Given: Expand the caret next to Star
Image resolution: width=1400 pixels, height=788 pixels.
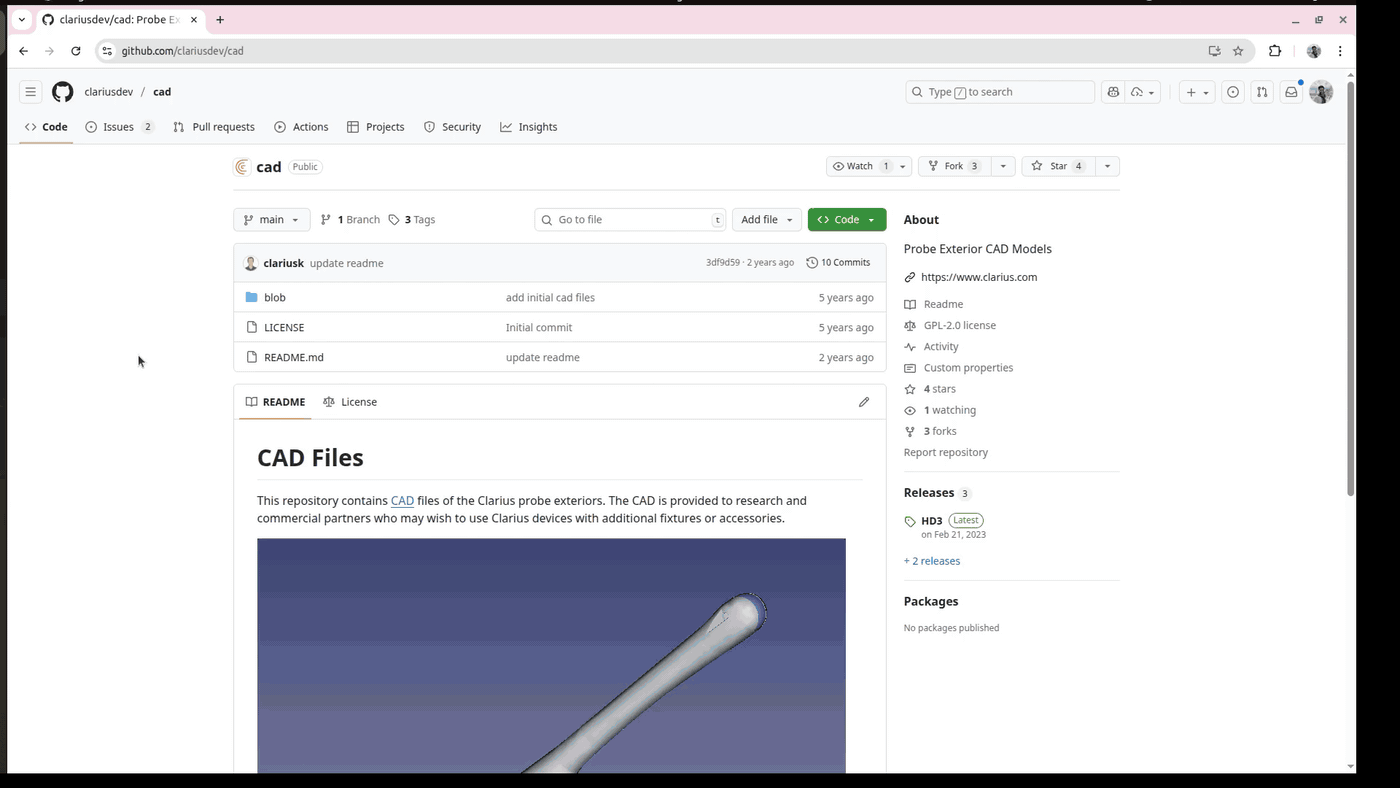Looking at the screenshot, I should 1107,166.
